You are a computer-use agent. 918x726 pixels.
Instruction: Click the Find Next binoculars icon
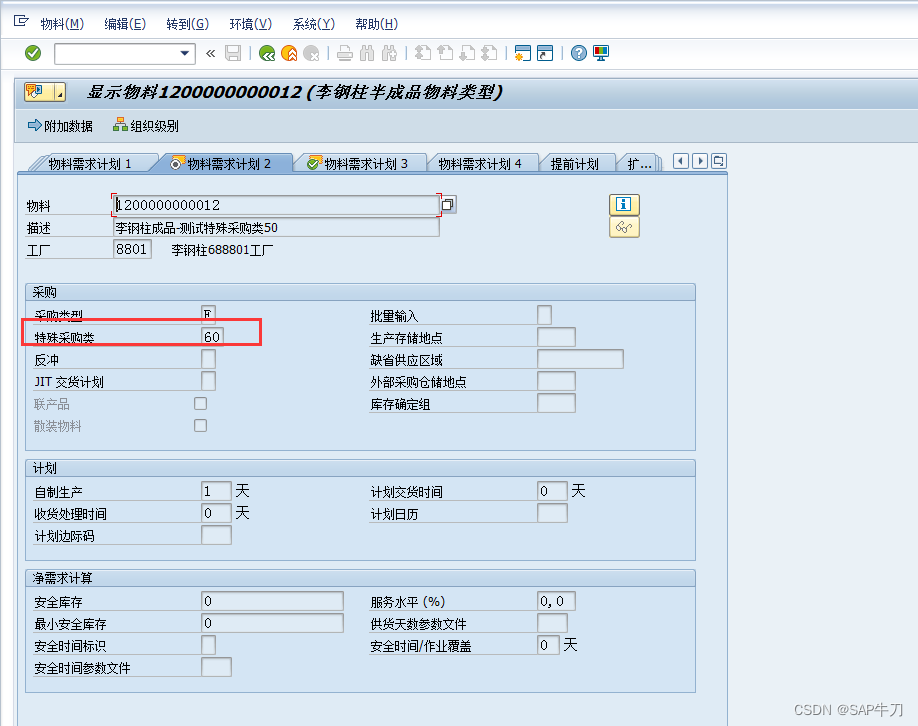(389, 53)
